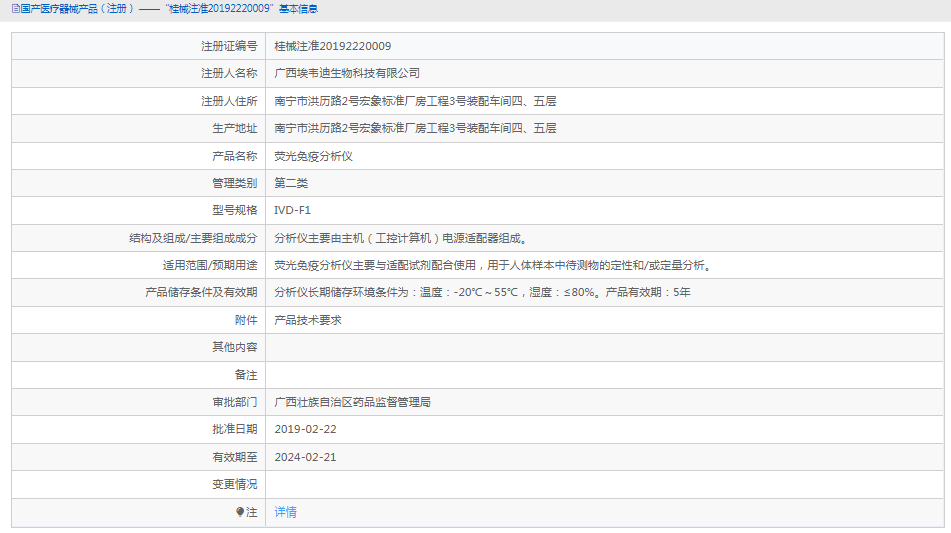Image resolution: width=951 pixels, height=533 pixels.
Task: Select approval date 2019-02-22
Action: click(305, 429)
